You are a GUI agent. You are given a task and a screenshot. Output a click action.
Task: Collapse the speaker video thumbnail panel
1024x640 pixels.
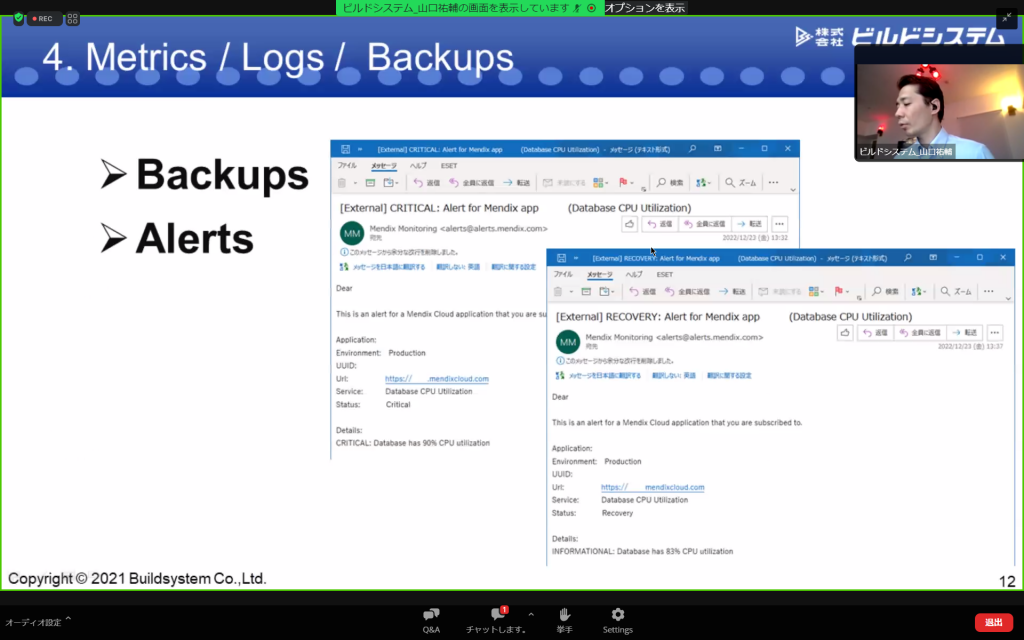1006,18
